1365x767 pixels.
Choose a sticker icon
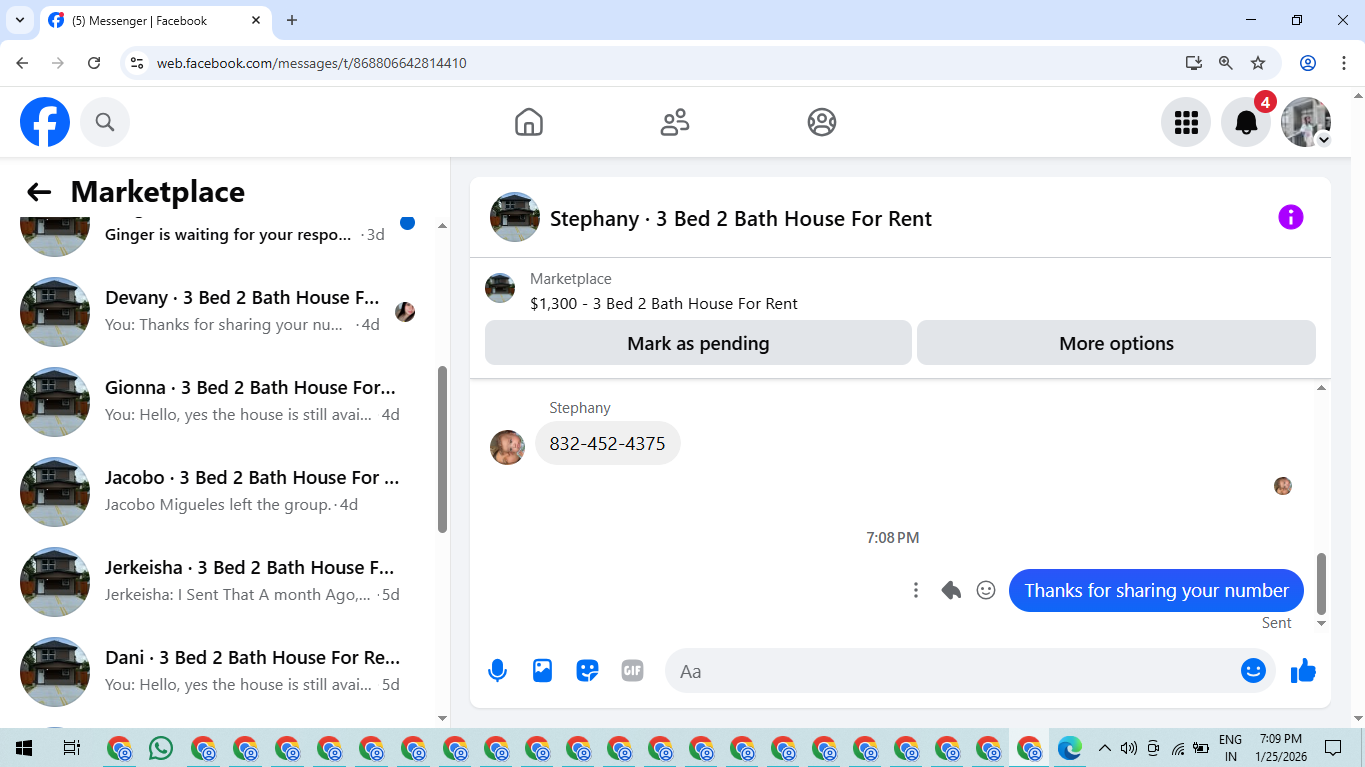pos(587,671)
